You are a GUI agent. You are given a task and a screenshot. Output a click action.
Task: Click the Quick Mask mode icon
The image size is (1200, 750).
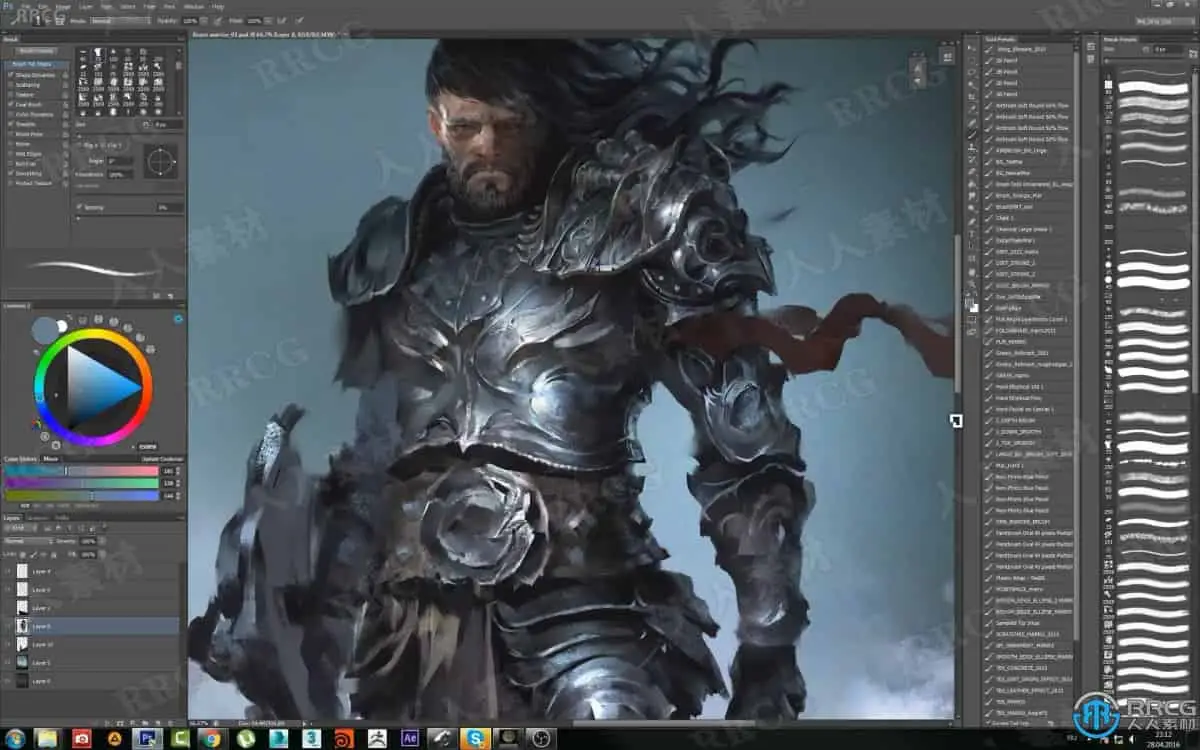tap(971, 318)
